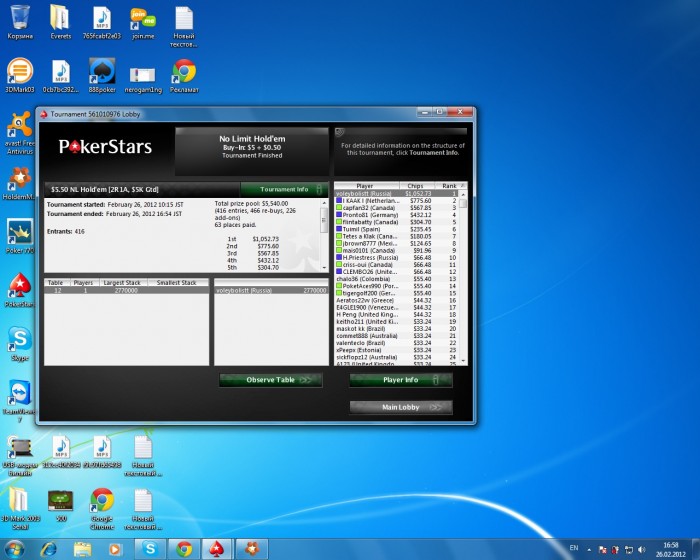Show hidden icons in the system tray
Viewport: 700px width, 560px height.
click(x=588, y=549)
